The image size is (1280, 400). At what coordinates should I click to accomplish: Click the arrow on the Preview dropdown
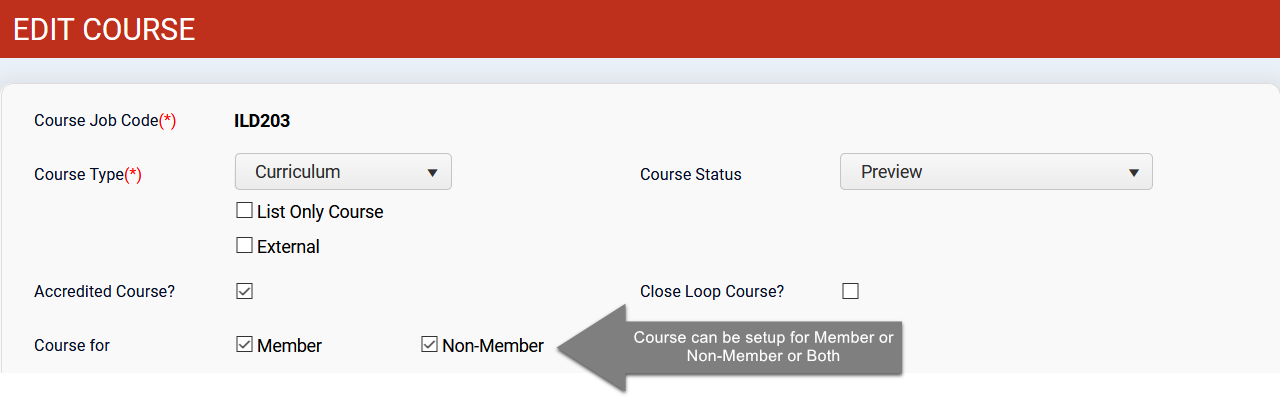click(x=1134, y=173)
